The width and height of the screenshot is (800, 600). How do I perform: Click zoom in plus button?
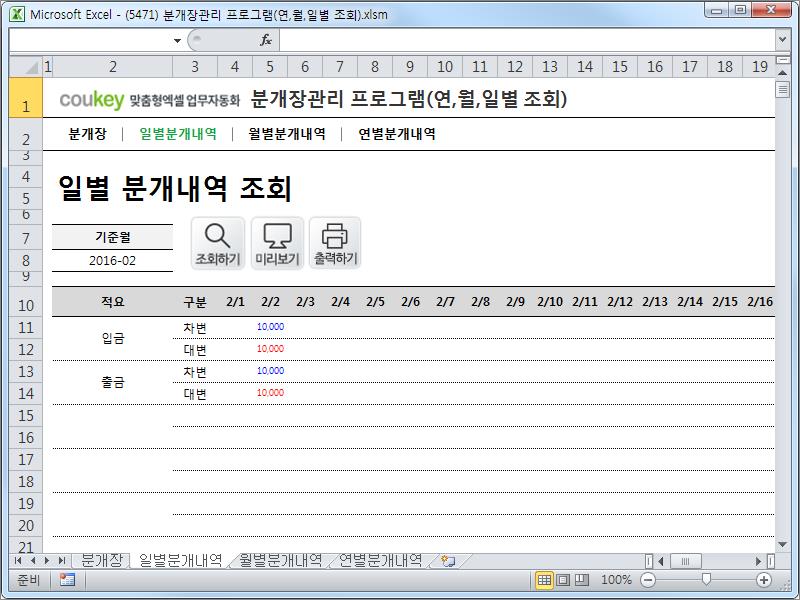click(x=764, y=580)
